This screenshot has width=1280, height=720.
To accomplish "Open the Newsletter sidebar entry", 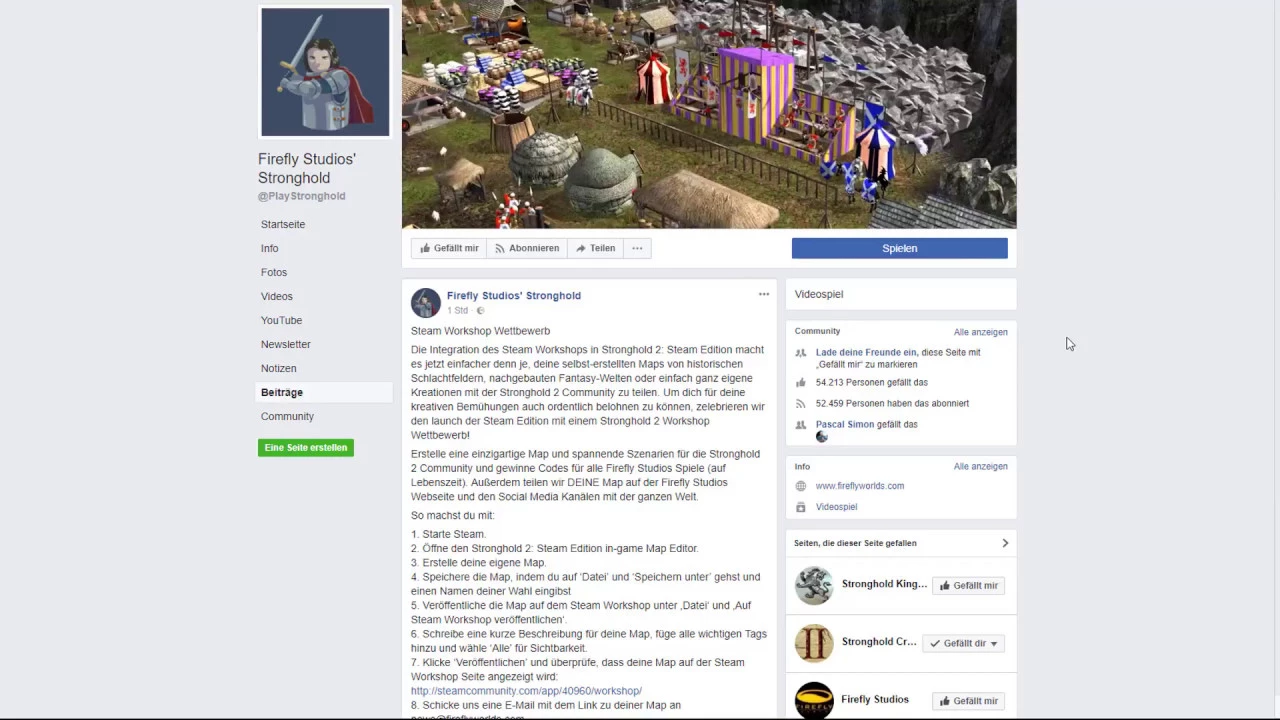I will pos(286,344).
